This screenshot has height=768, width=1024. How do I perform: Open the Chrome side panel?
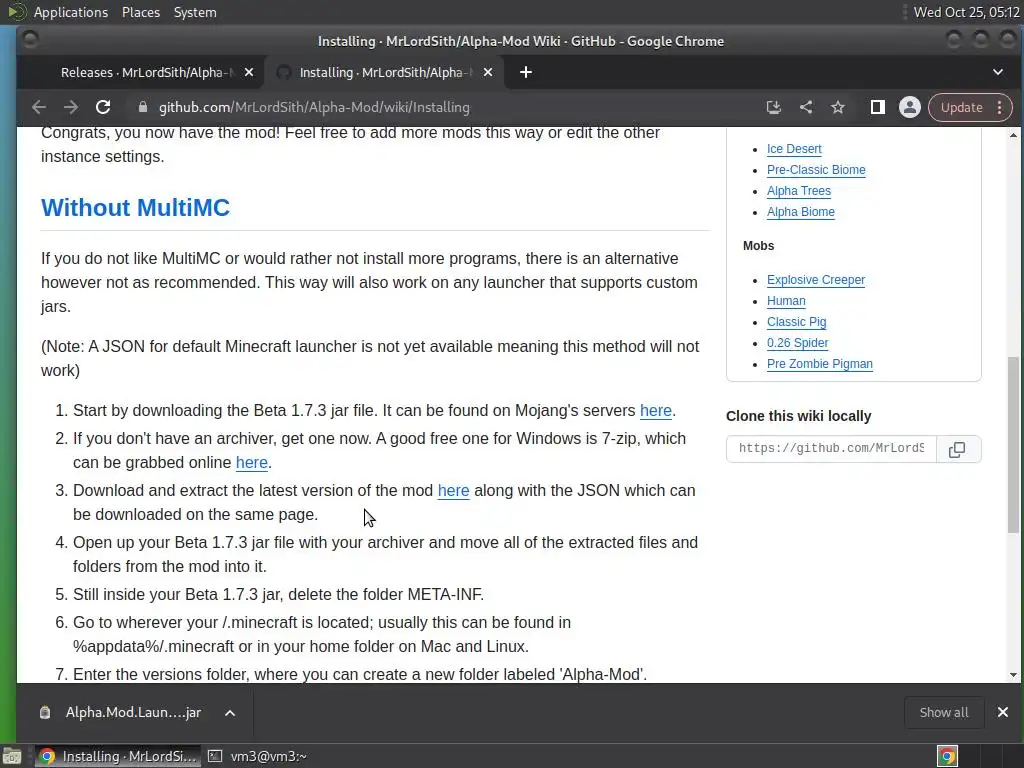877,107
